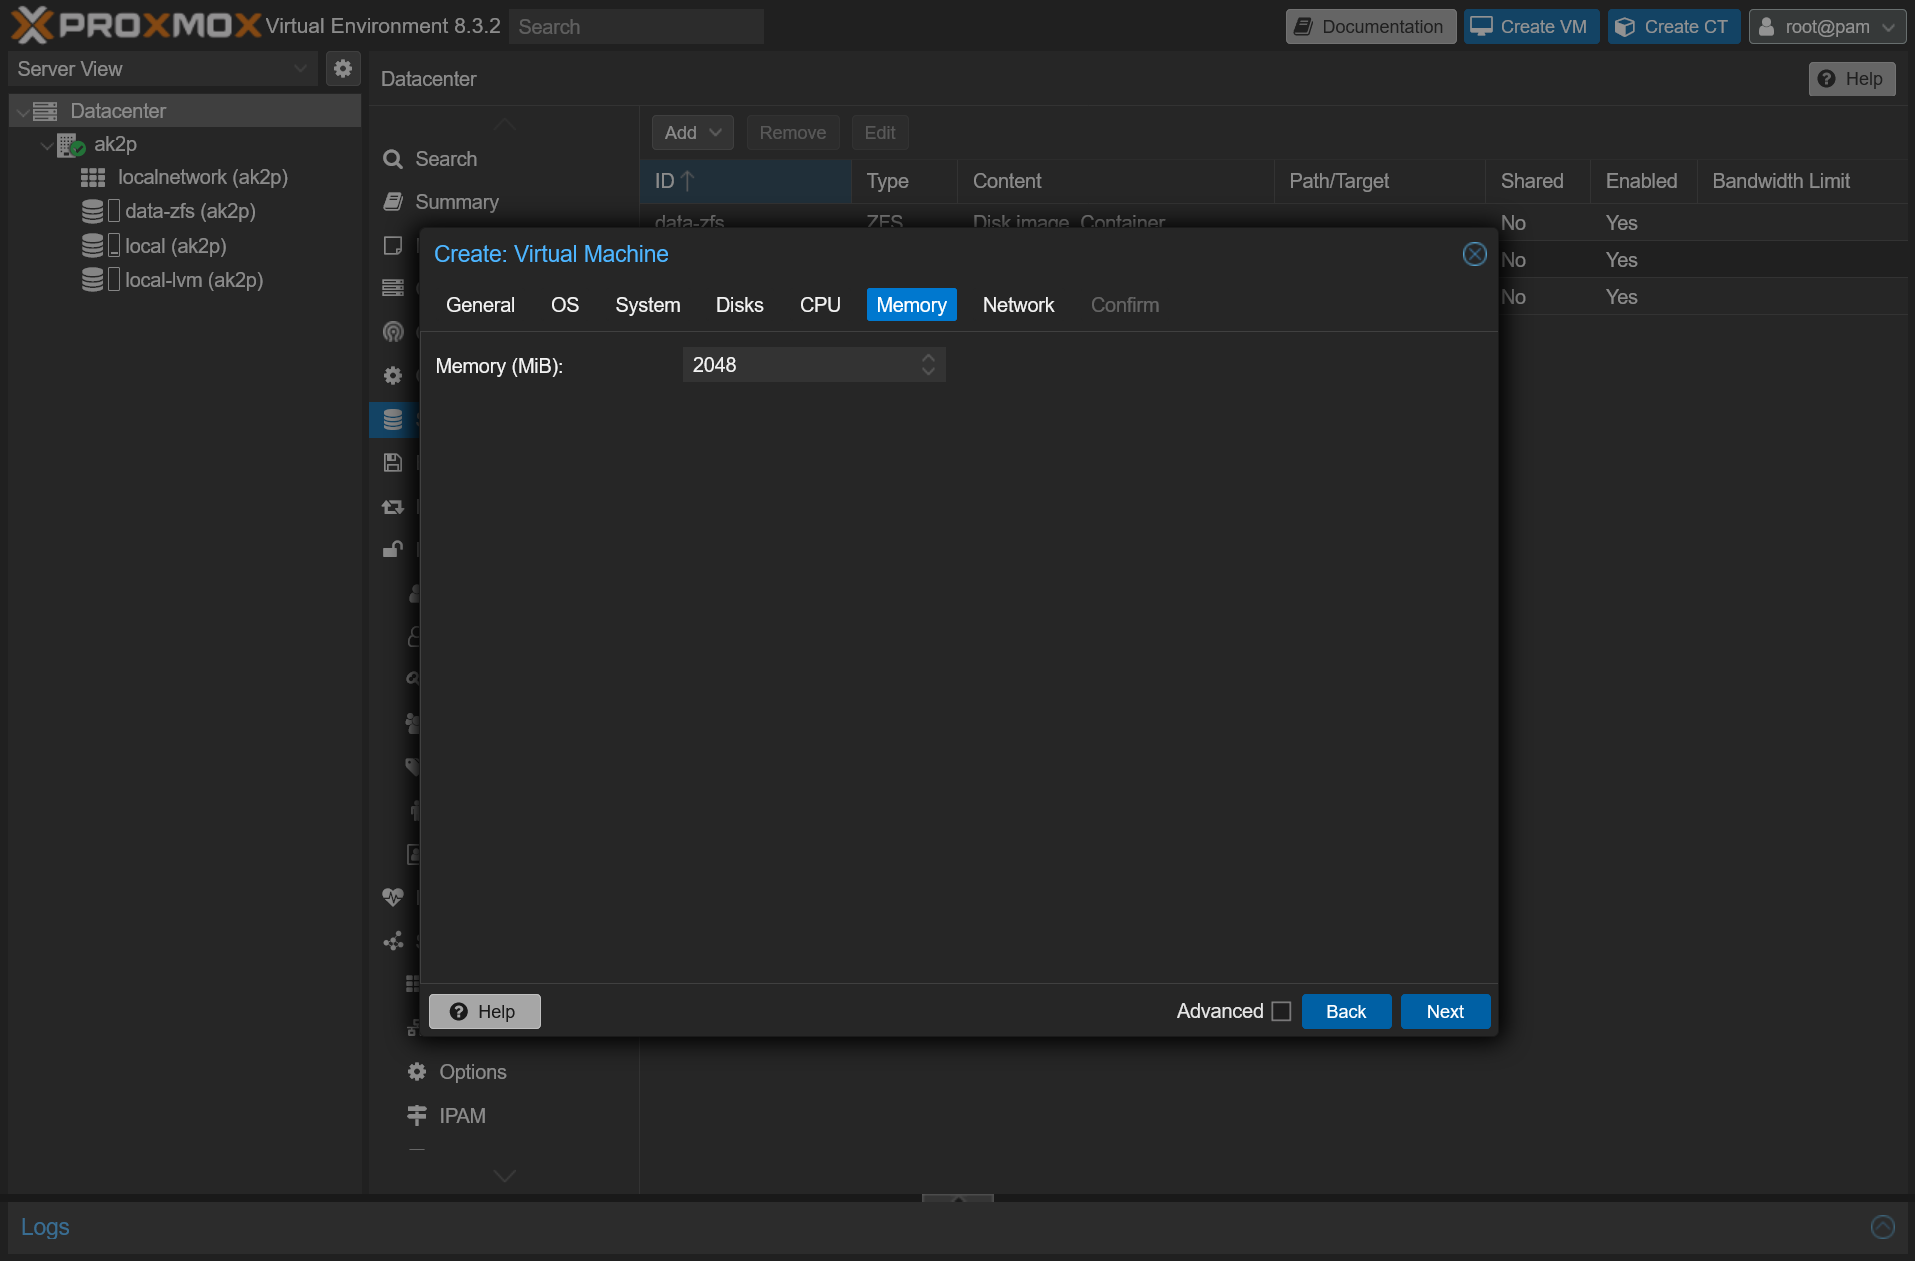The image size is (1915, 1261).
Task: Click the HA heartbeat icon
Action: coord(393,897)
